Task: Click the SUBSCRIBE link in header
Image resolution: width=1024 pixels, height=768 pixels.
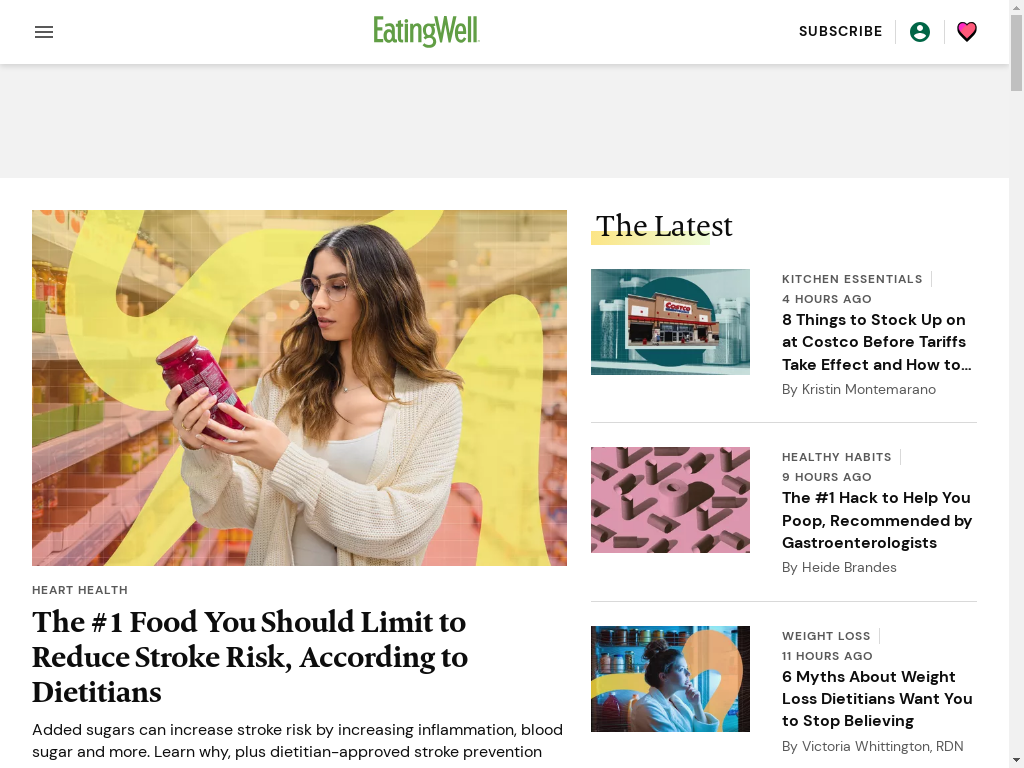Action: (840, 31)
